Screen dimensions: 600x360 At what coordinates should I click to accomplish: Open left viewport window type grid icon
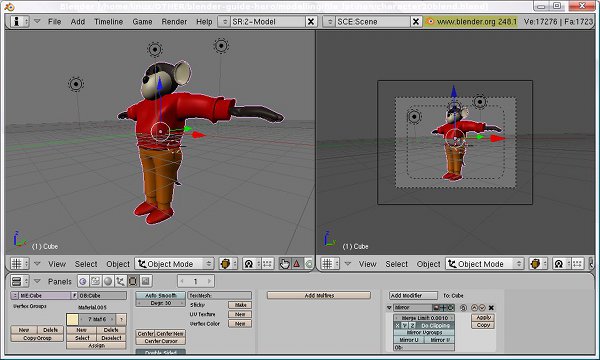tap(20, 264)
